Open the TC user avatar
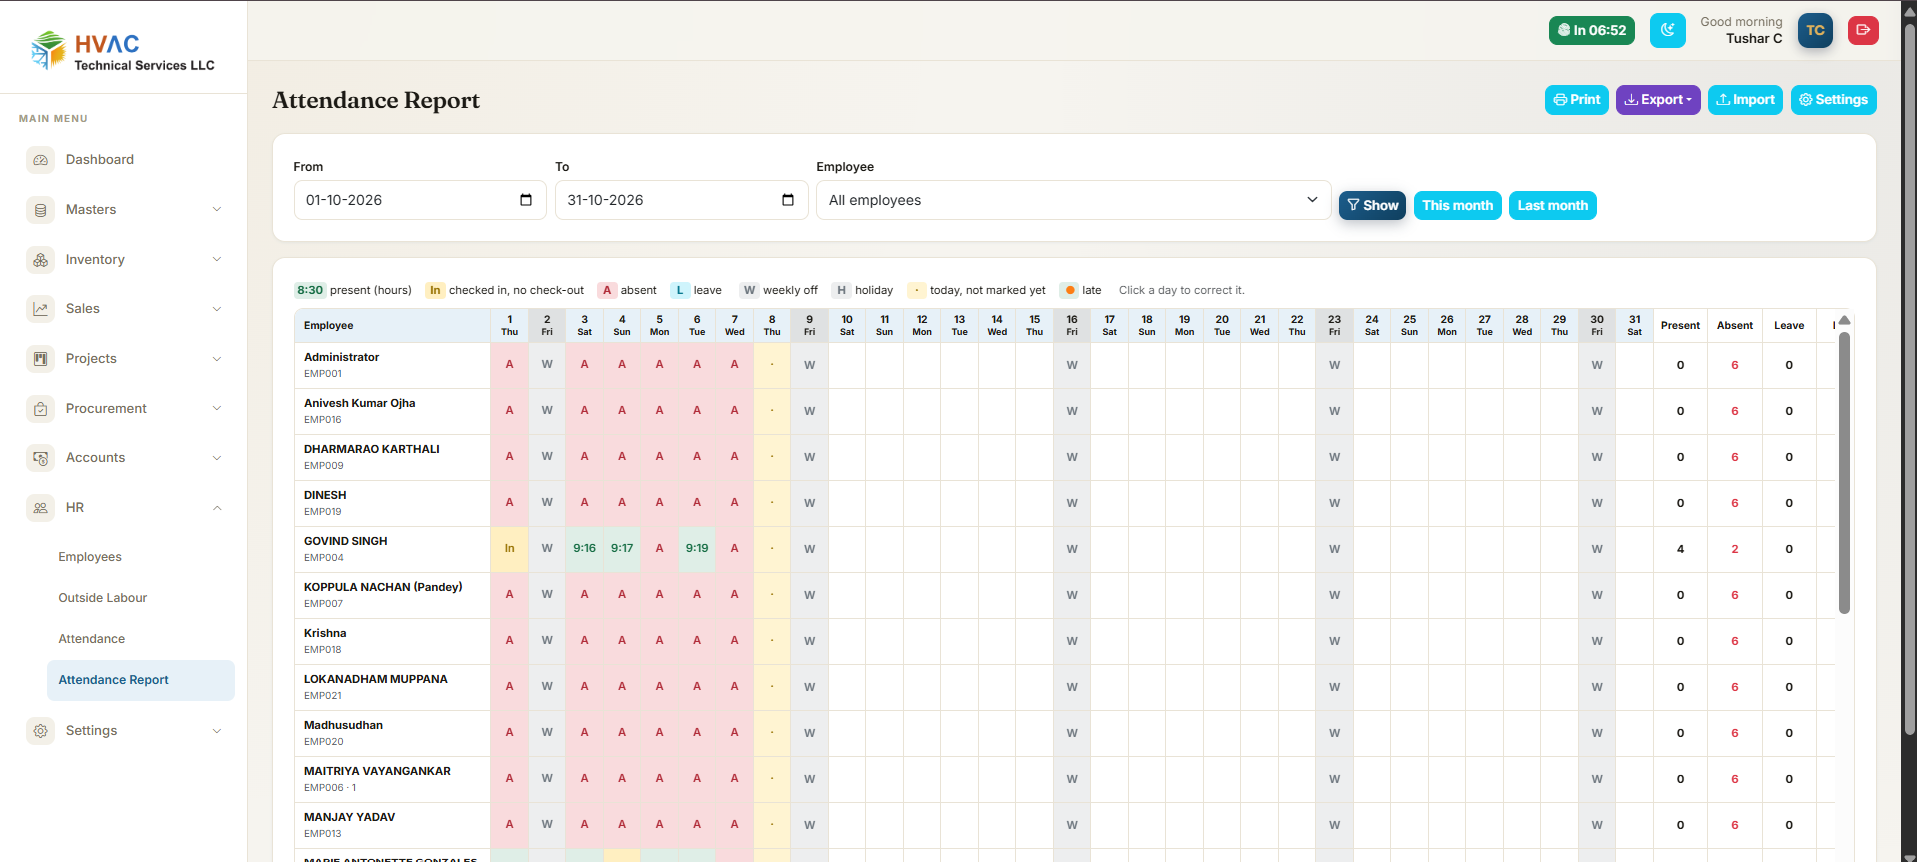Image resolution: width=1917 pixels, height=862 pixels. point(1815,30)
